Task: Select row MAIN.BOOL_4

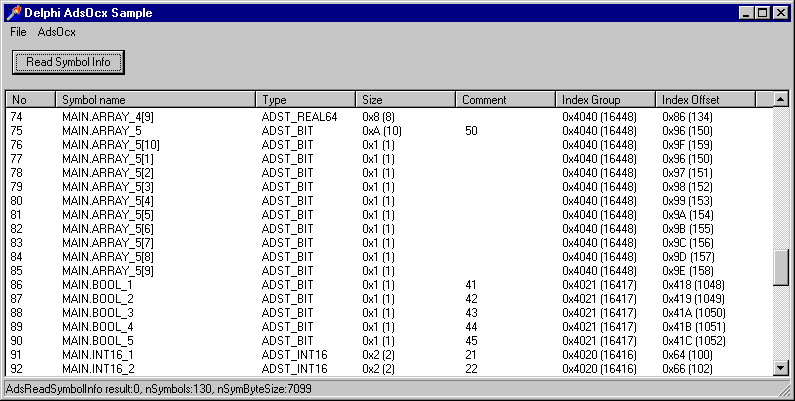Action: tap(389, 327)
